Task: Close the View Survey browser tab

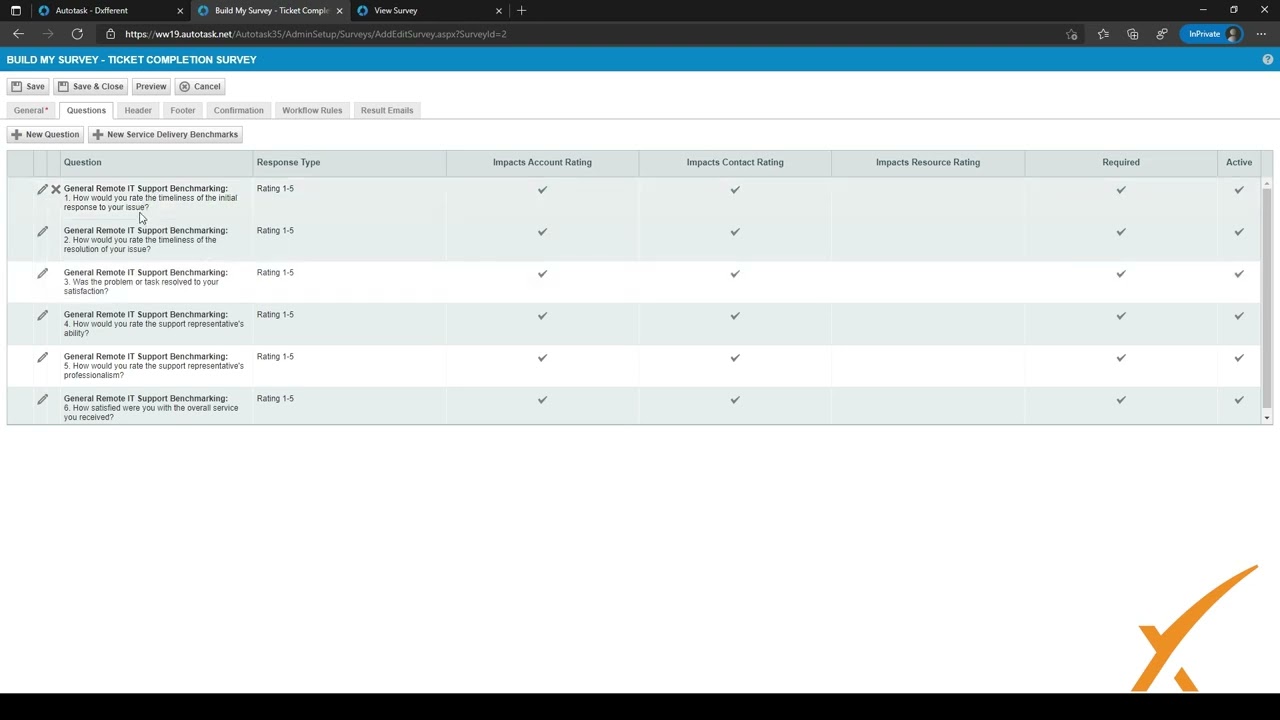Action: (x=498, y=11)
